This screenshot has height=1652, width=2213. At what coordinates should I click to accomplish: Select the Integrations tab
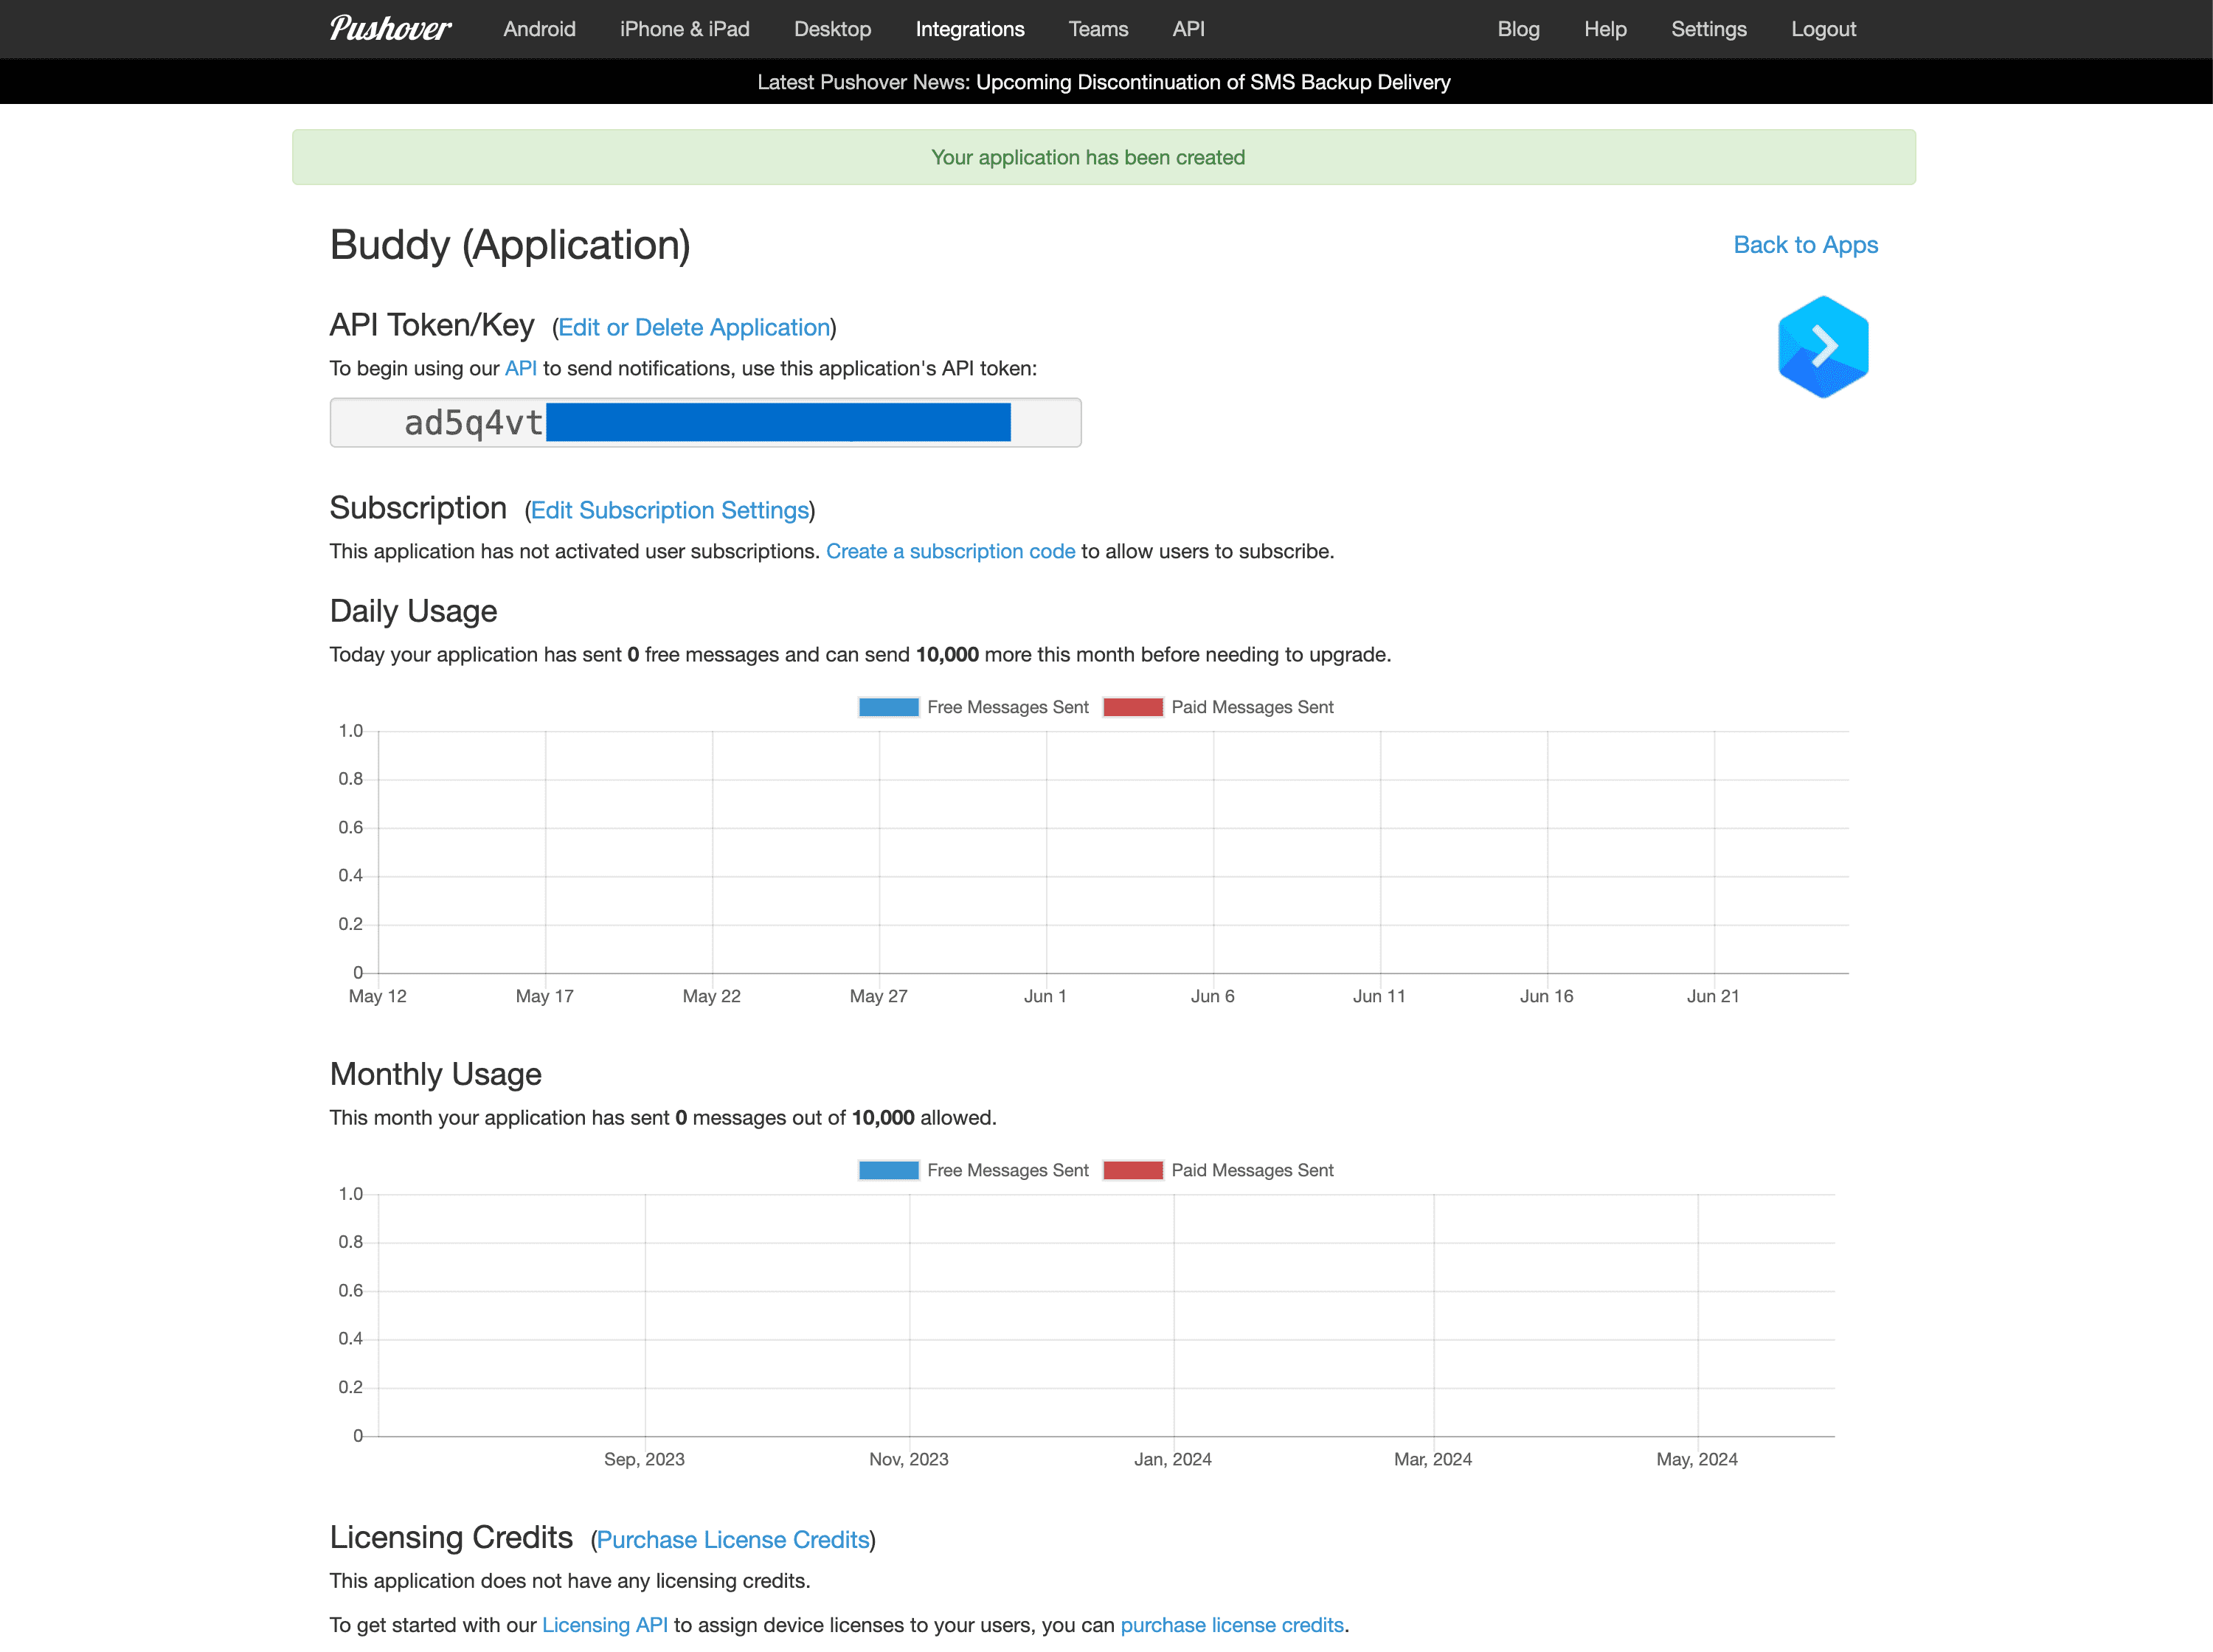click(967, 28)
